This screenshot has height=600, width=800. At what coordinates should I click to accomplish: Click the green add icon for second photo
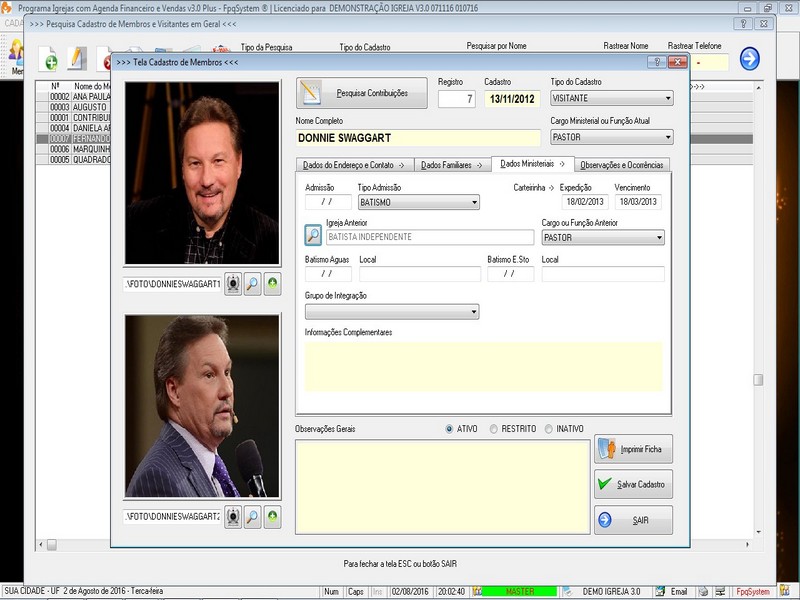click(272, 517)
